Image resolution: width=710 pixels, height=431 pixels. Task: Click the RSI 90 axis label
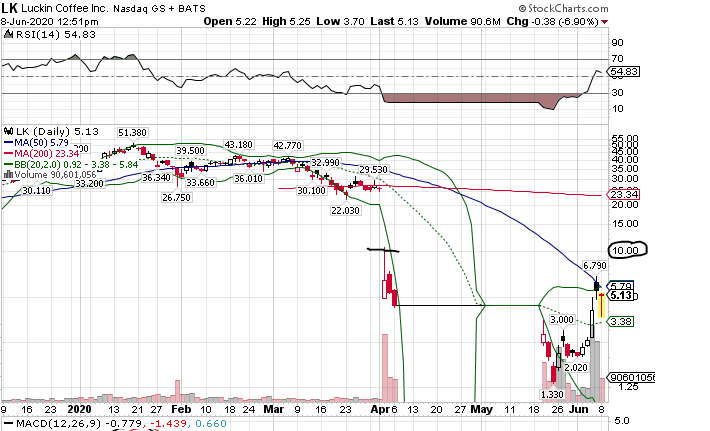[x=617, y=43]
